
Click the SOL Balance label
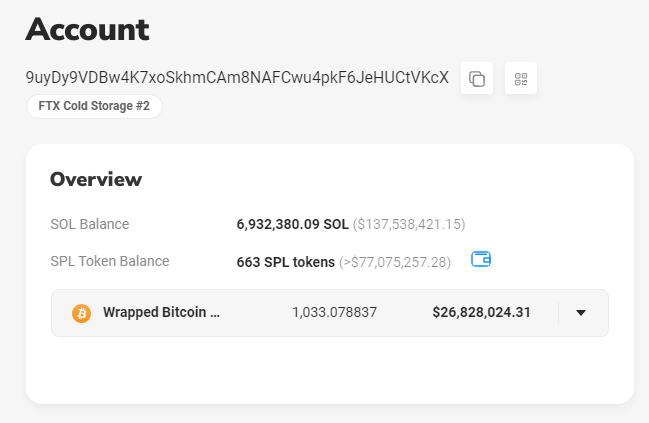pyautogui.click(x=89, y=224)
